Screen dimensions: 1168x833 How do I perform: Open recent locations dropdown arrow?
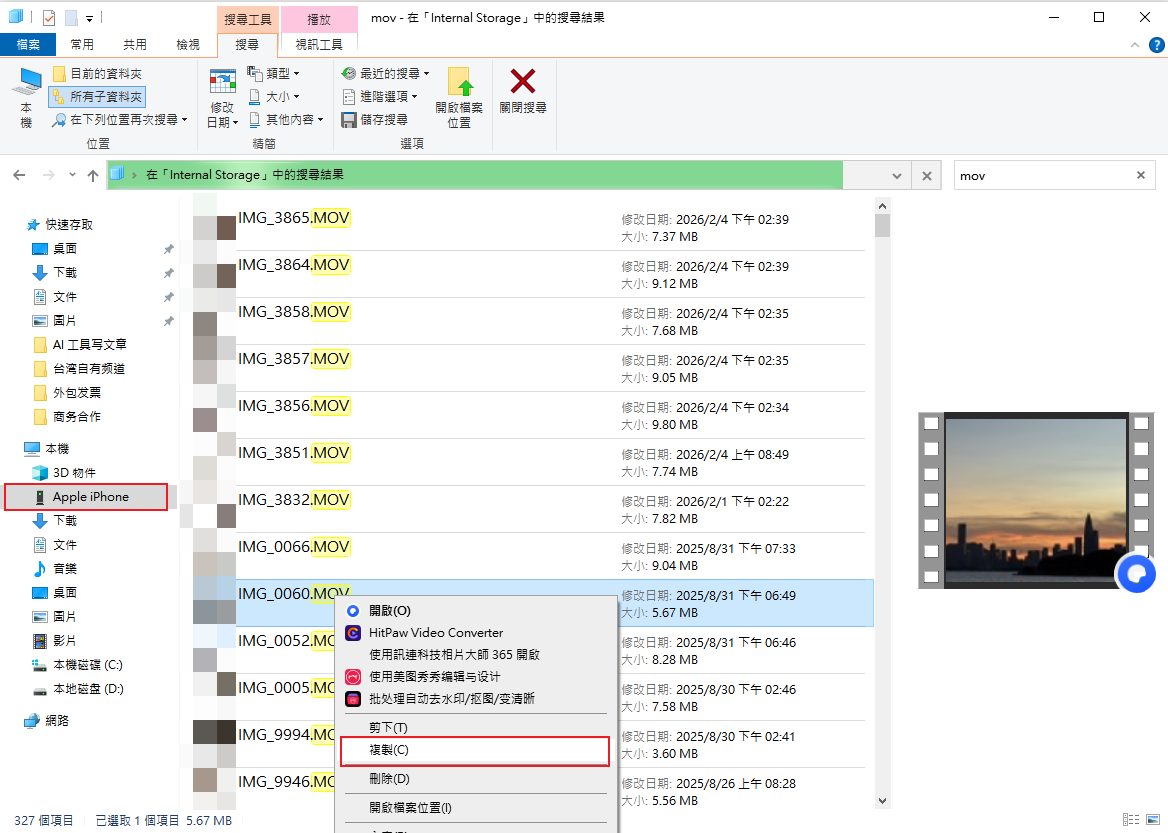72,175
